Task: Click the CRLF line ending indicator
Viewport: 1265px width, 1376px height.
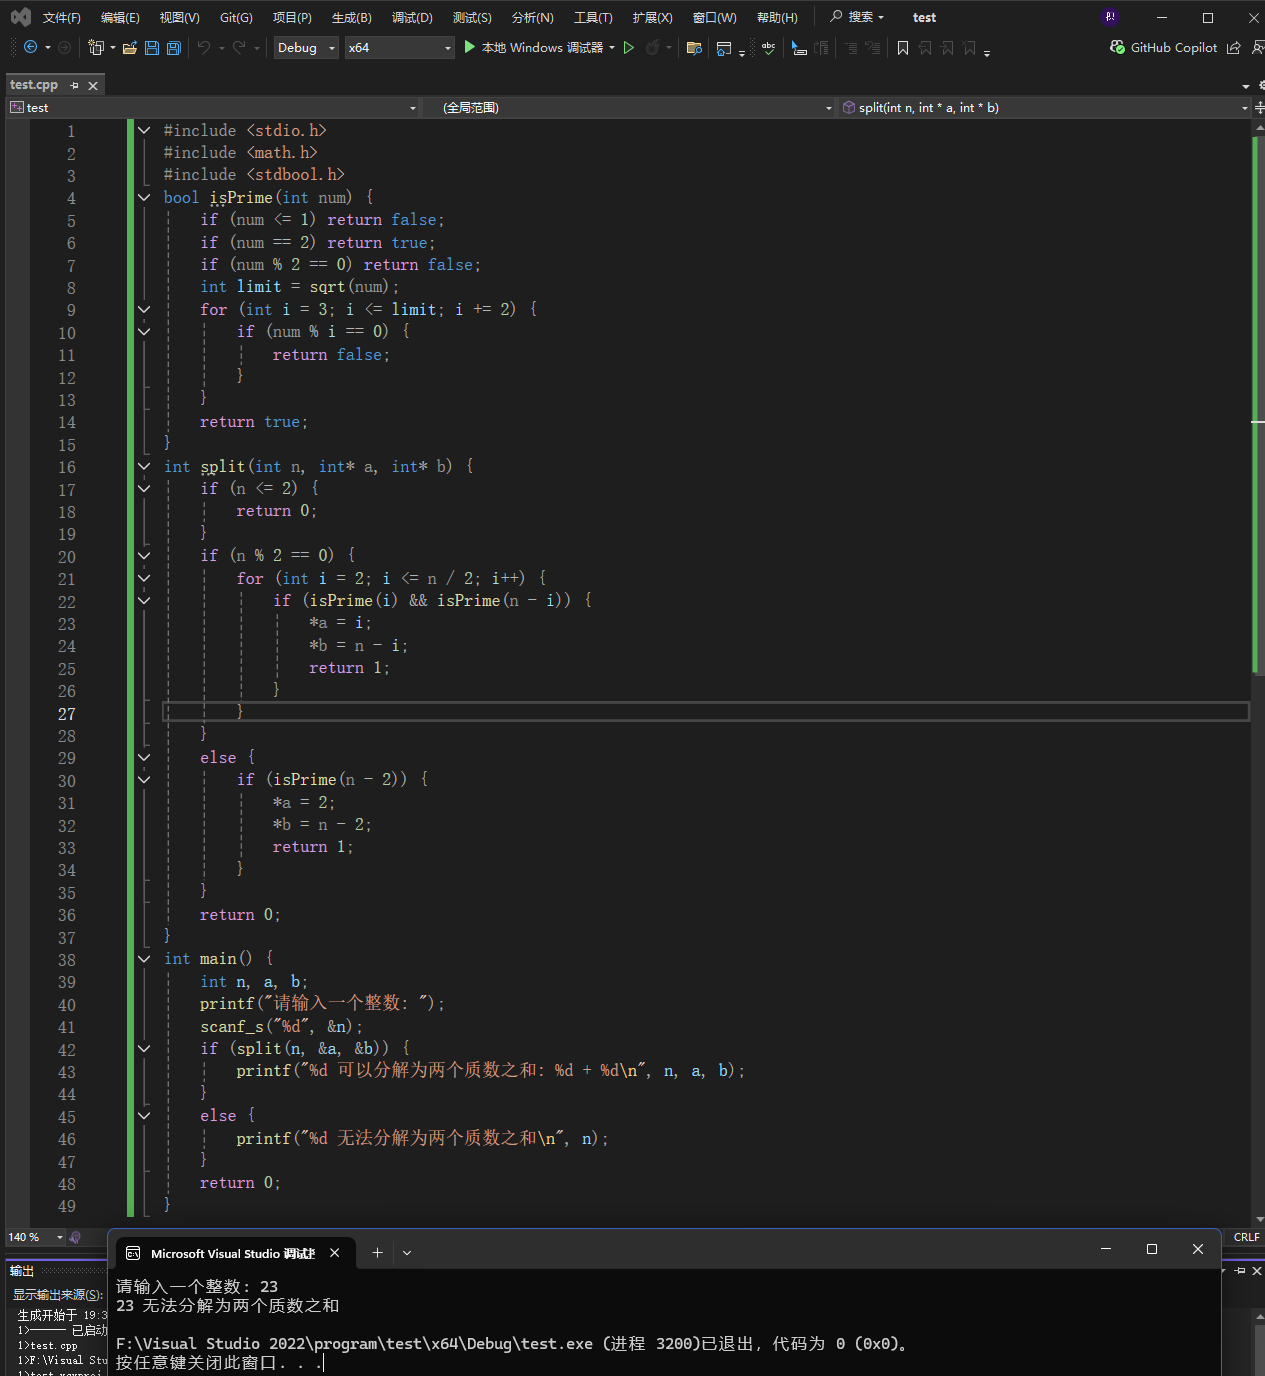Action: 1246,1237
